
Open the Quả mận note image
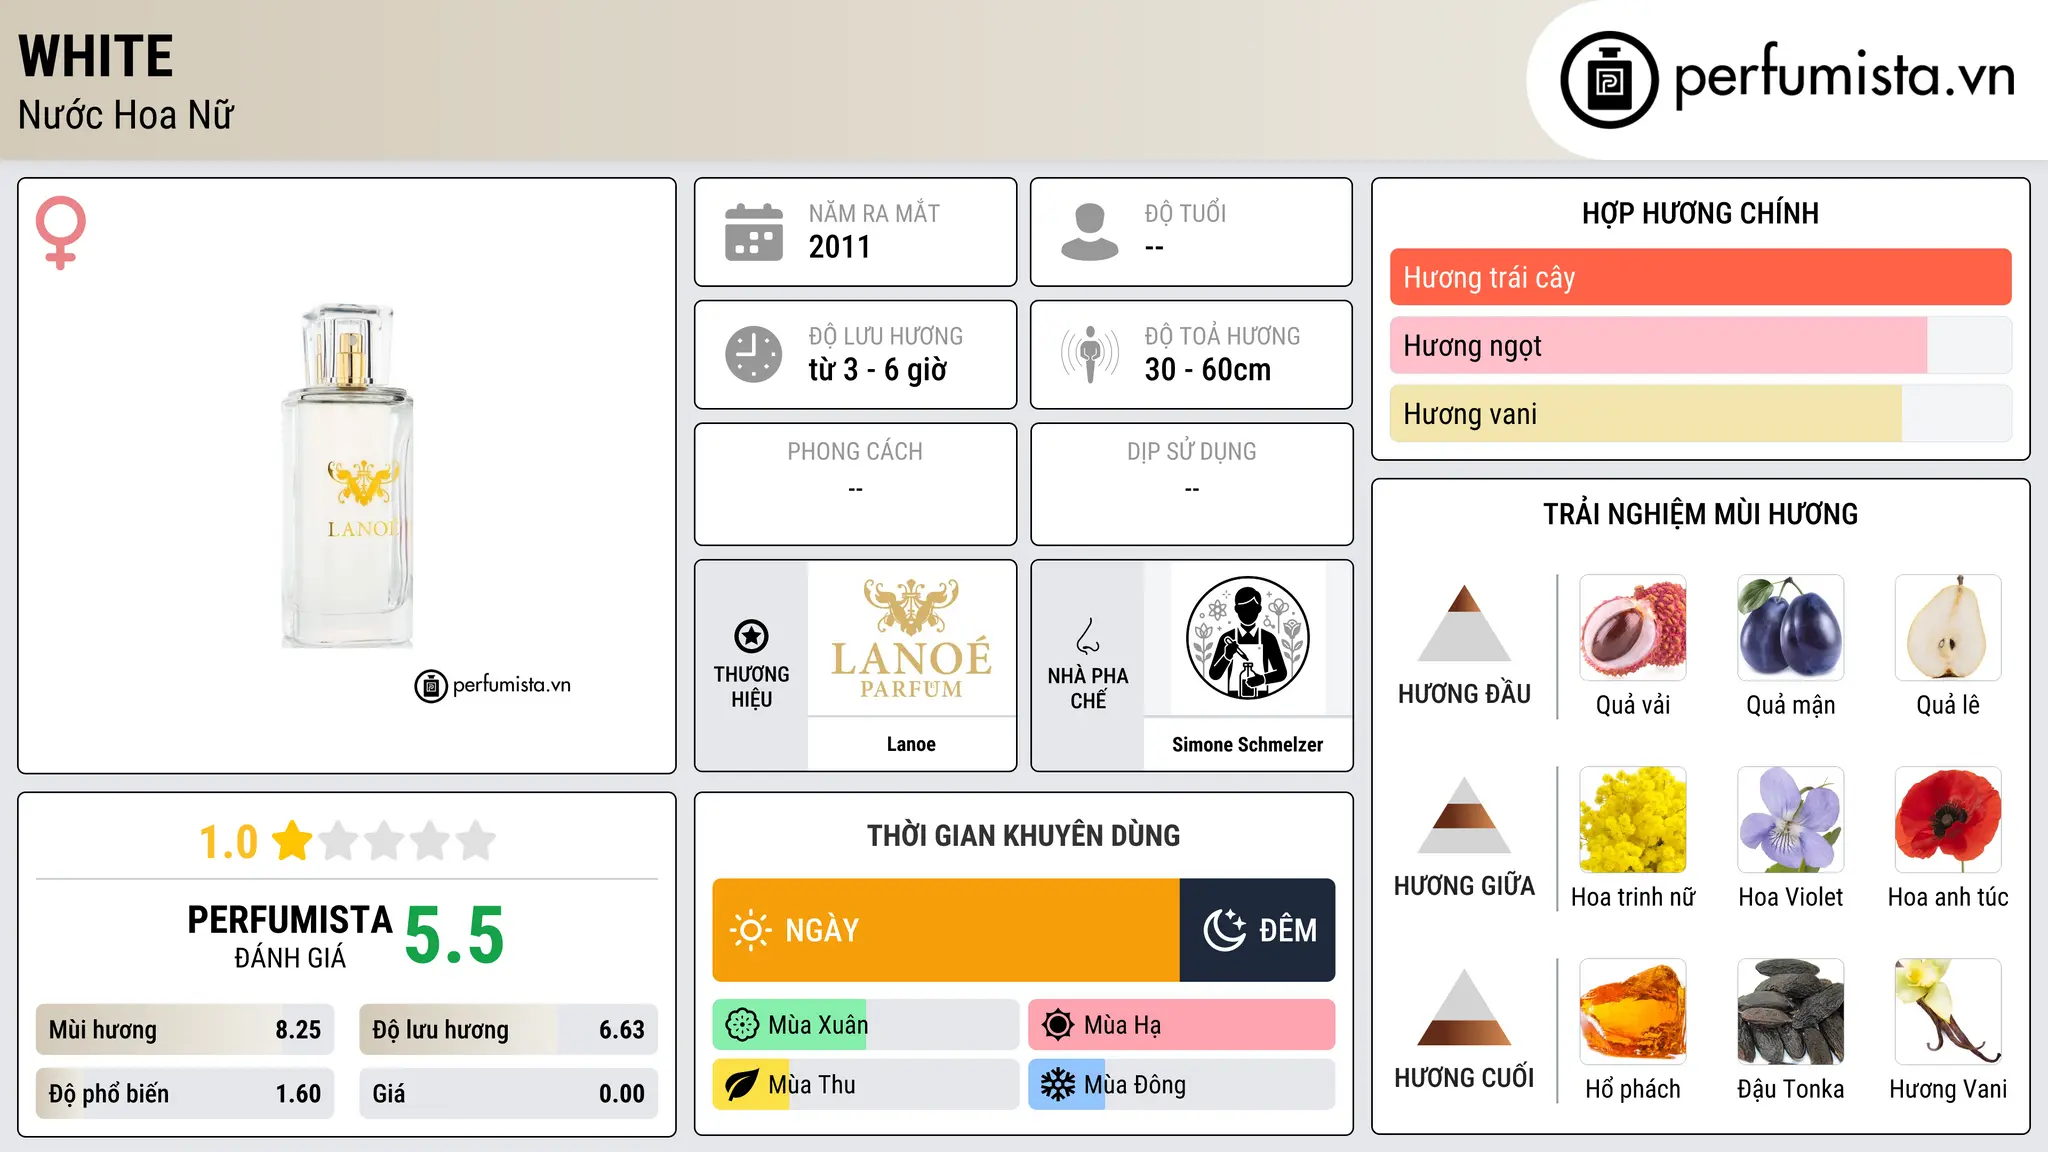point(1791,628)
